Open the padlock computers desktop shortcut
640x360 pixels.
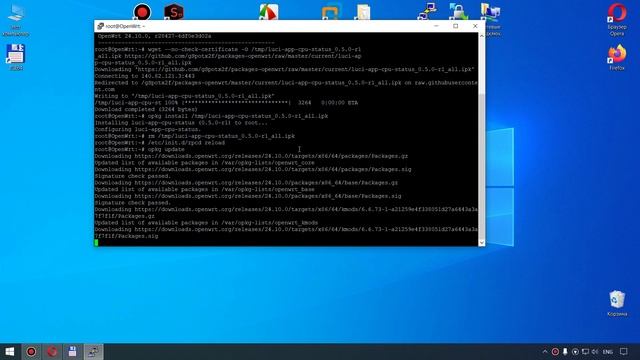[459, 11]
